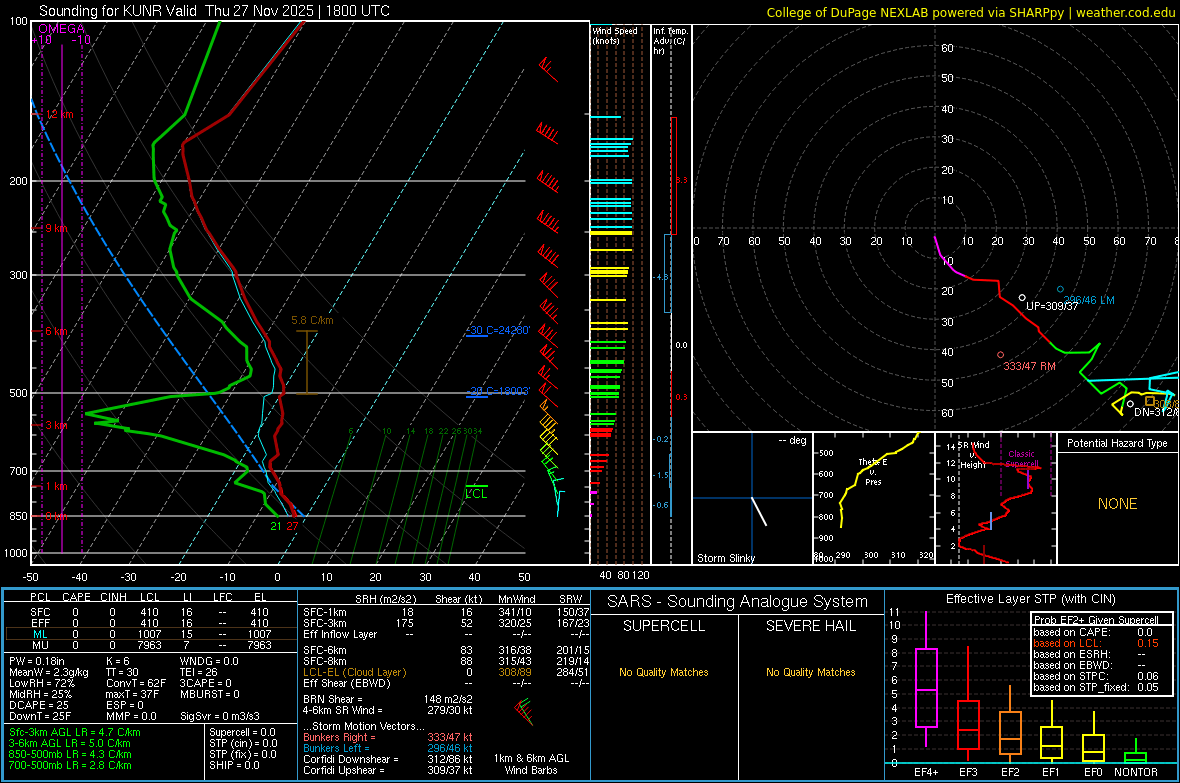Click the 'PW = 0.18in' value

tap(37, 661)
